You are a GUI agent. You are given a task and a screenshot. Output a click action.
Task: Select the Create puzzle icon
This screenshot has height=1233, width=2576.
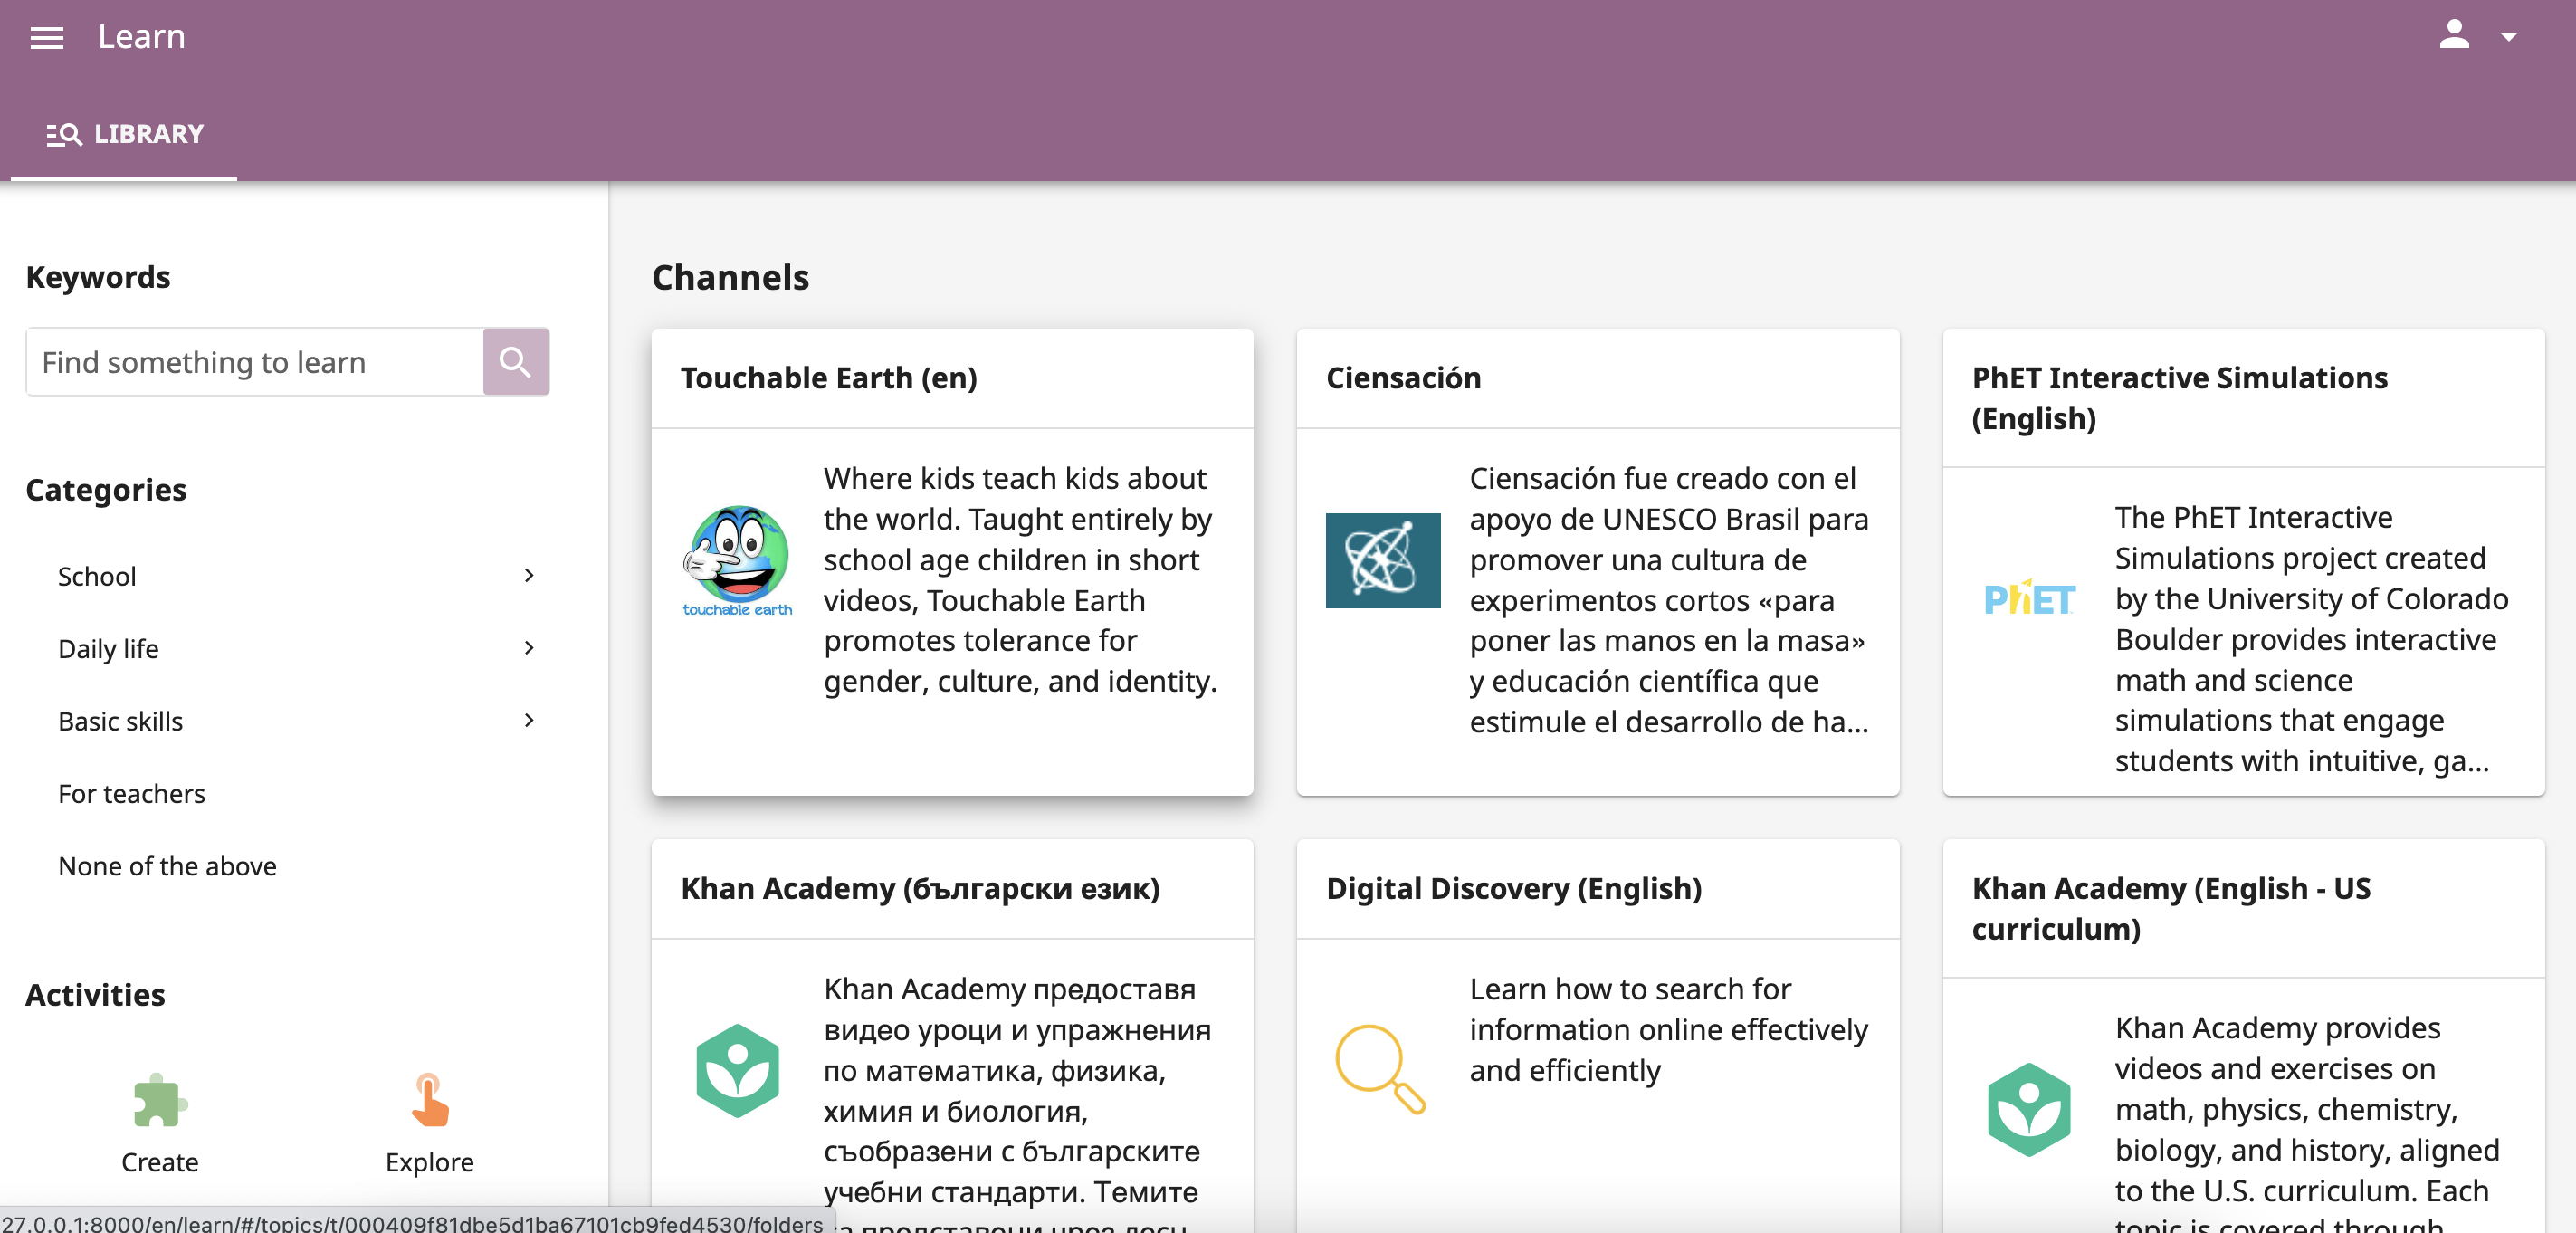[x=158, y=1103]
